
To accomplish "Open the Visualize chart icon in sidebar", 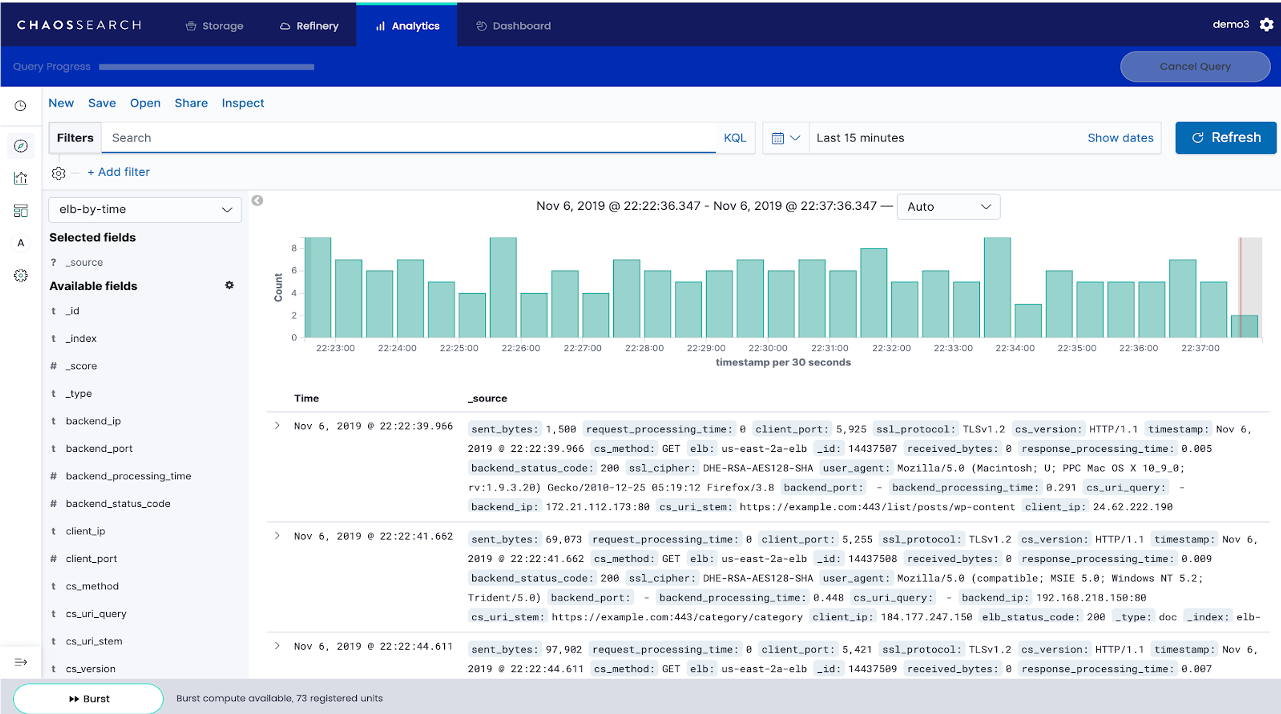I will (x=20, y=178).
